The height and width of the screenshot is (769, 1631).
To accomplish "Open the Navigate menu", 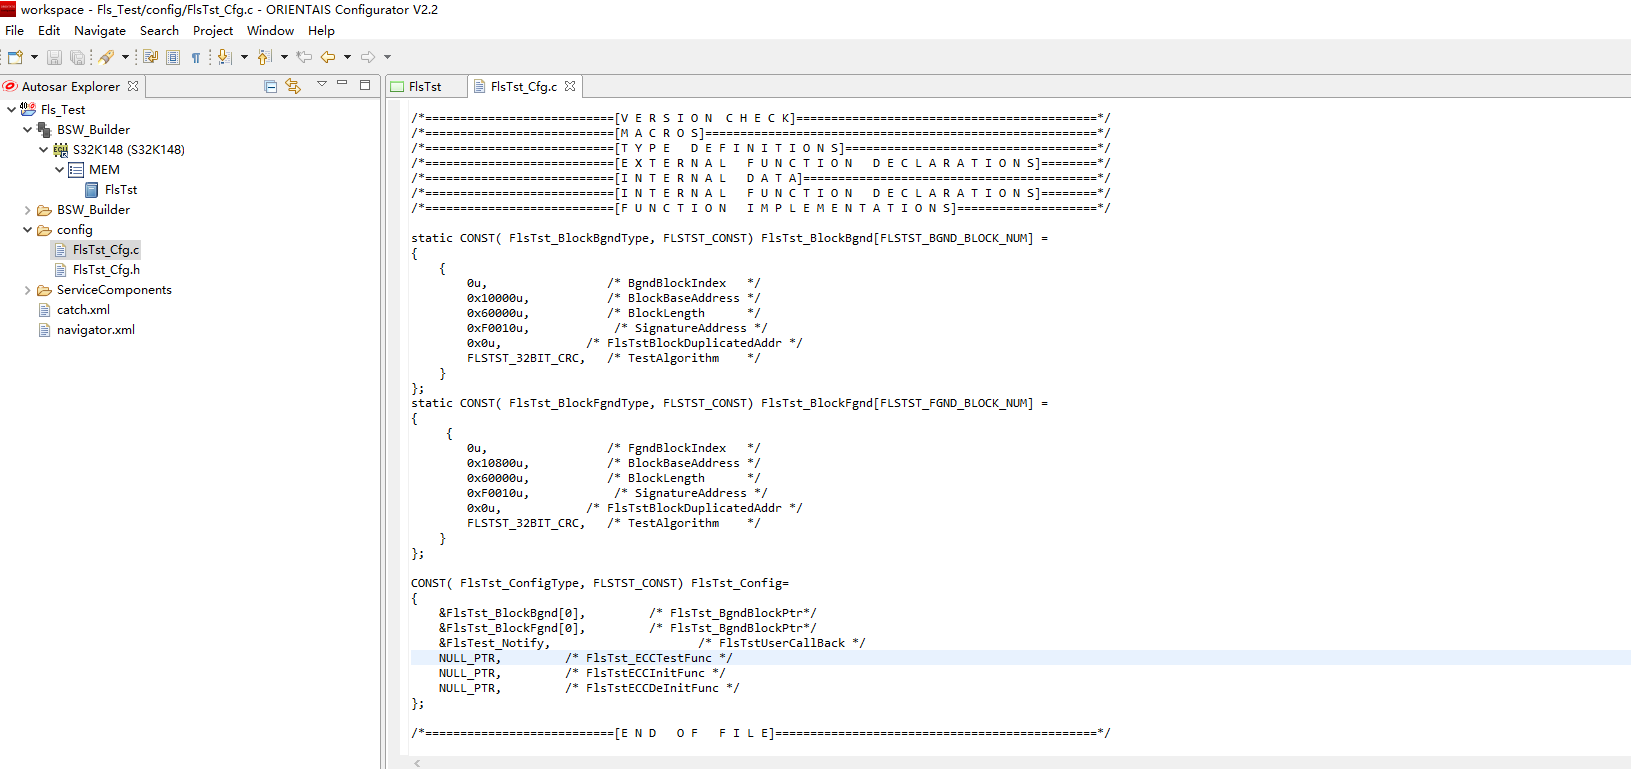I will pos(99,31).
